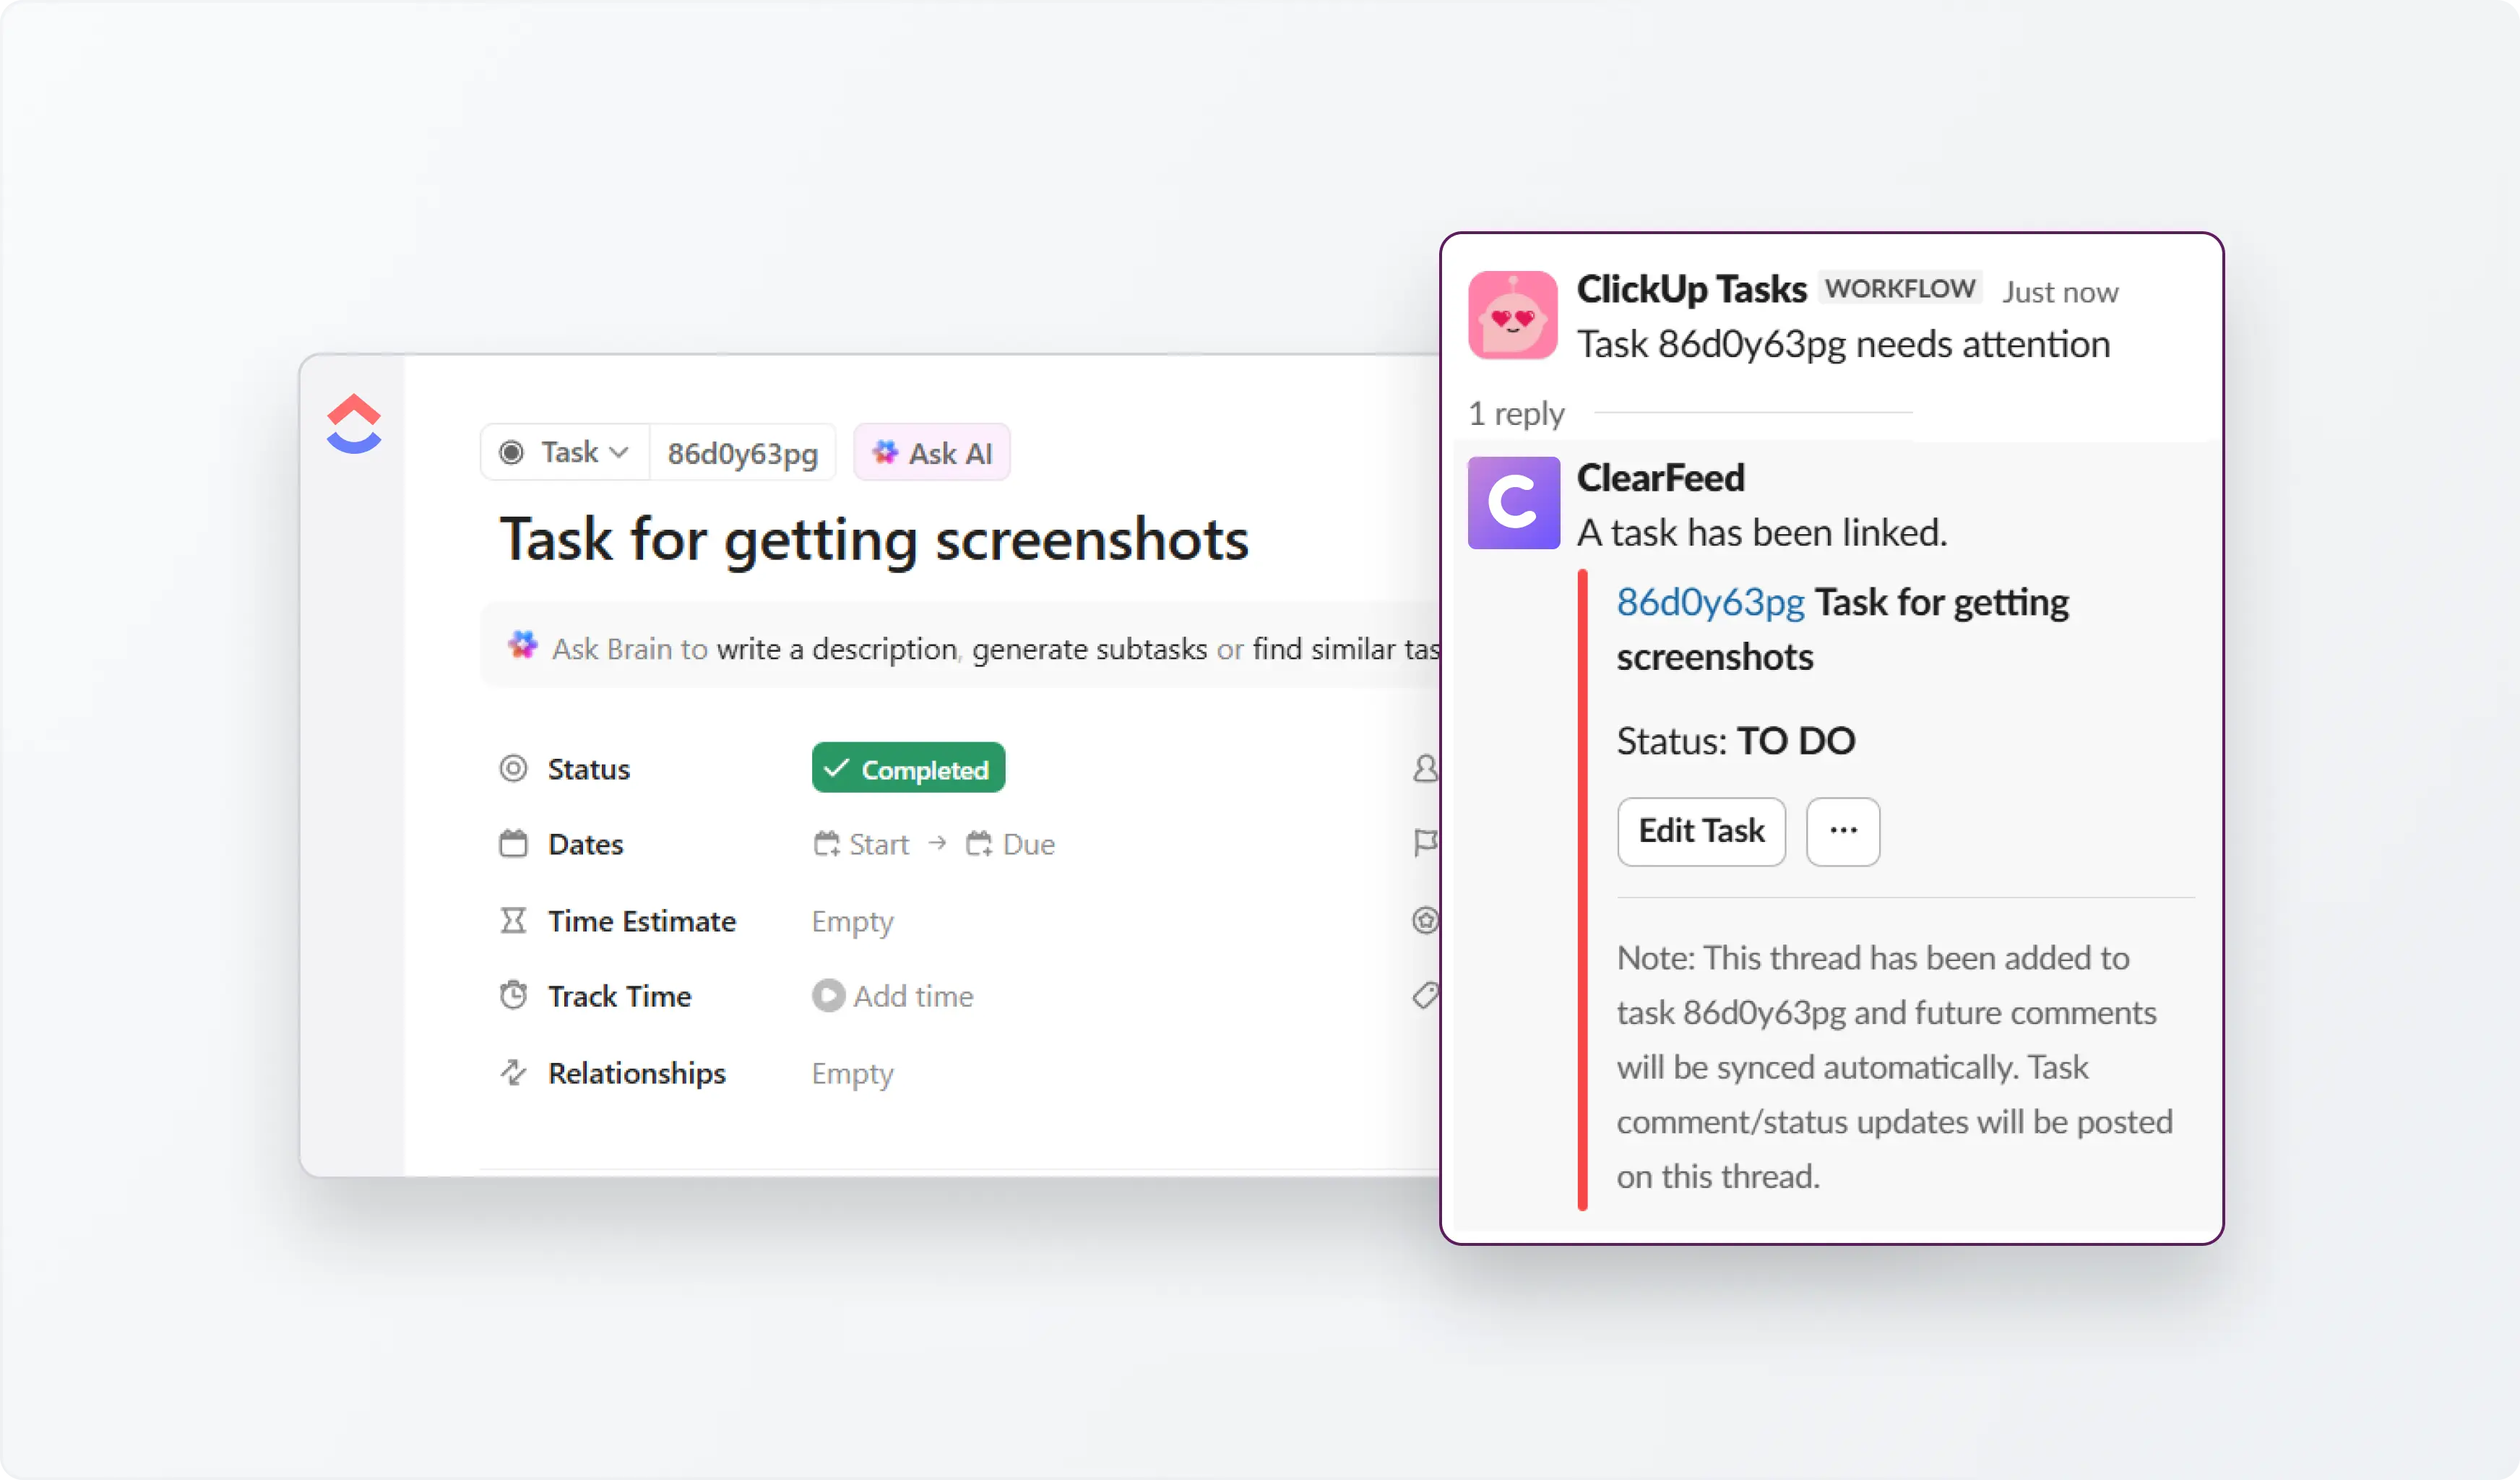
Task: Set an assignee via the person icon
Action: (x=1425, y=768)
